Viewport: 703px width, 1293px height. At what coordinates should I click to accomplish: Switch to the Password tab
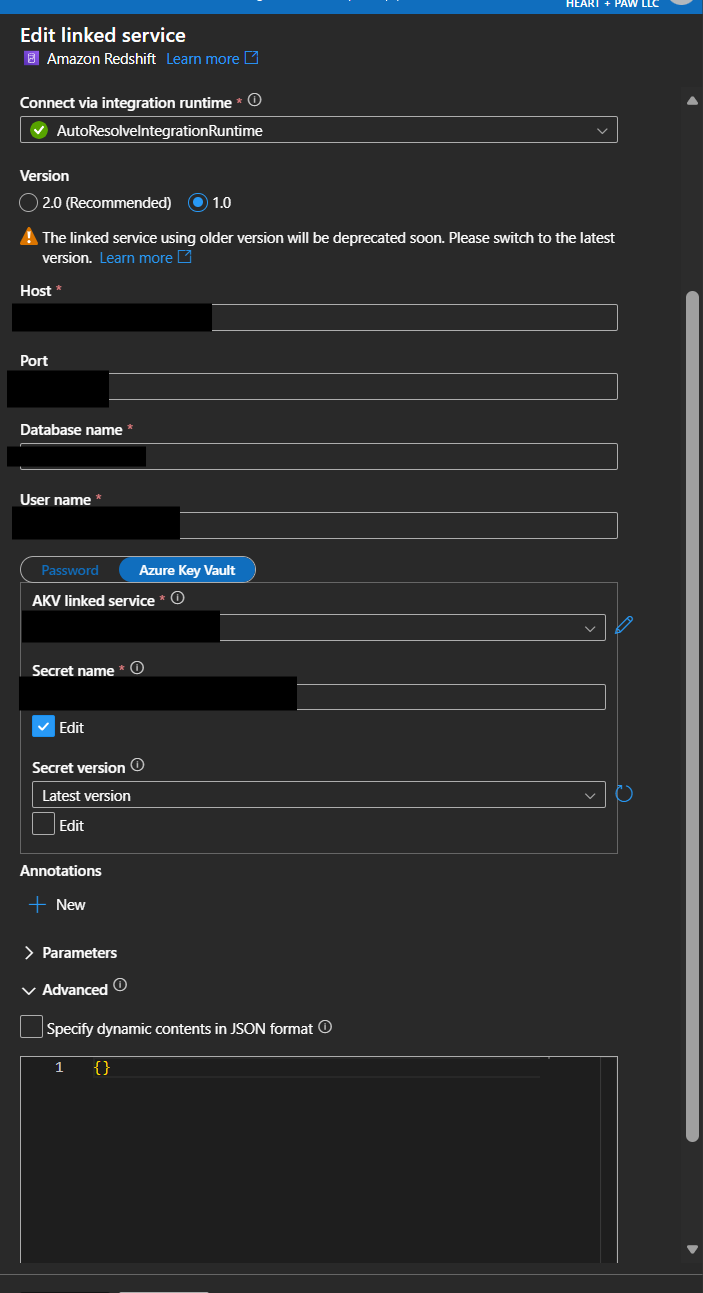[70, 570]
